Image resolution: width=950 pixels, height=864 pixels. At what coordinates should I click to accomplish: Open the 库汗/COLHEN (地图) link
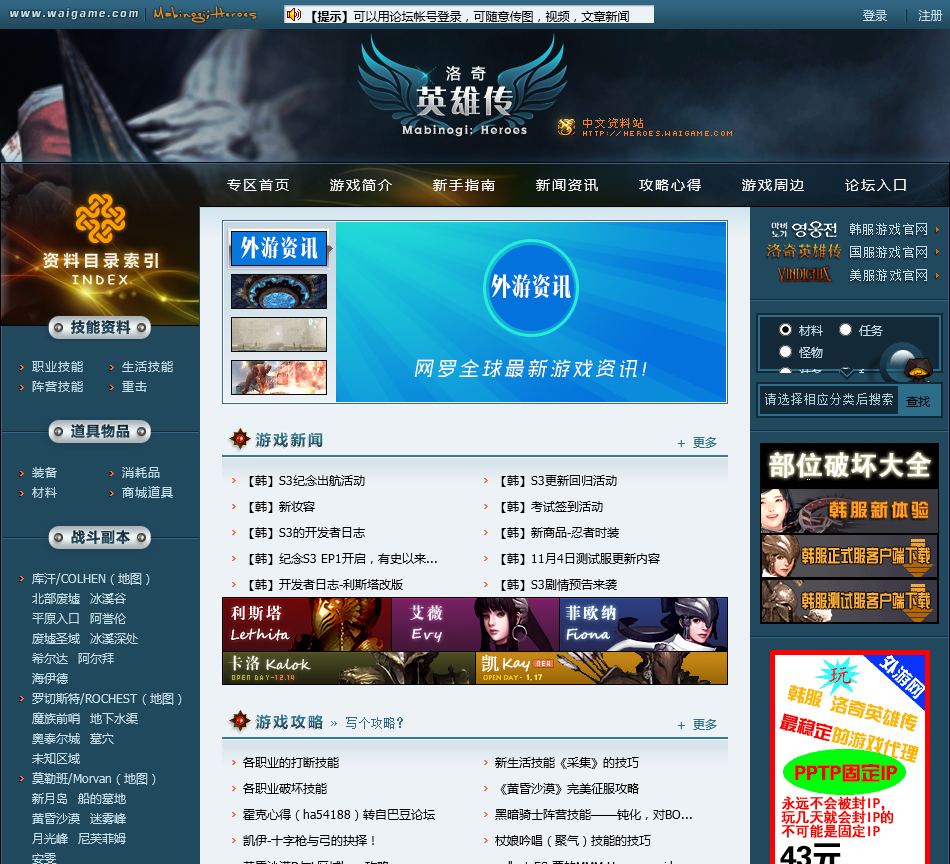coord(91,579)
